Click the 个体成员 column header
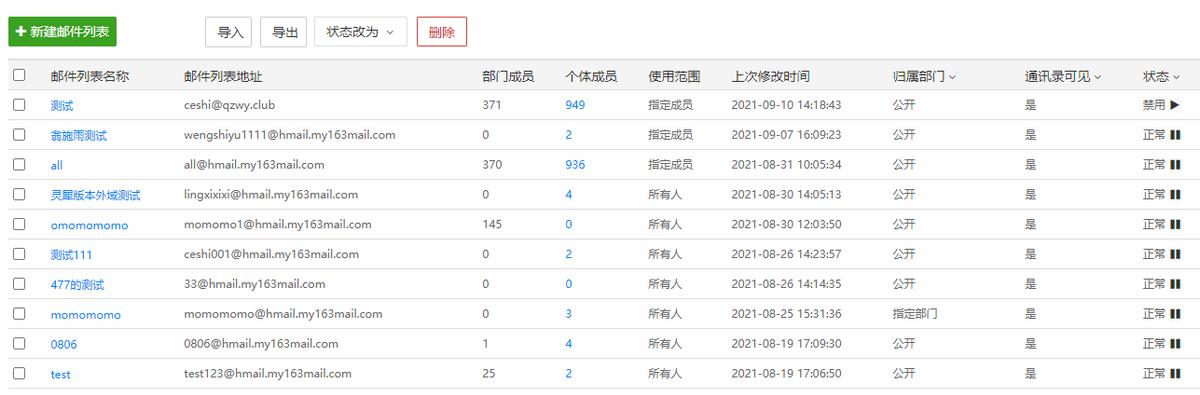 [591, 76]
